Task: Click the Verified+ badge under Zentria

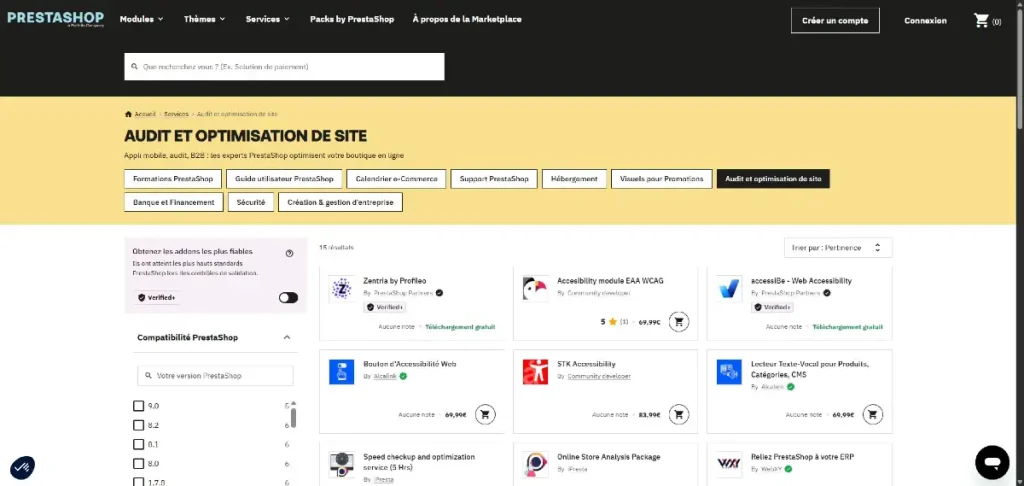Action: tap(385, 307)
